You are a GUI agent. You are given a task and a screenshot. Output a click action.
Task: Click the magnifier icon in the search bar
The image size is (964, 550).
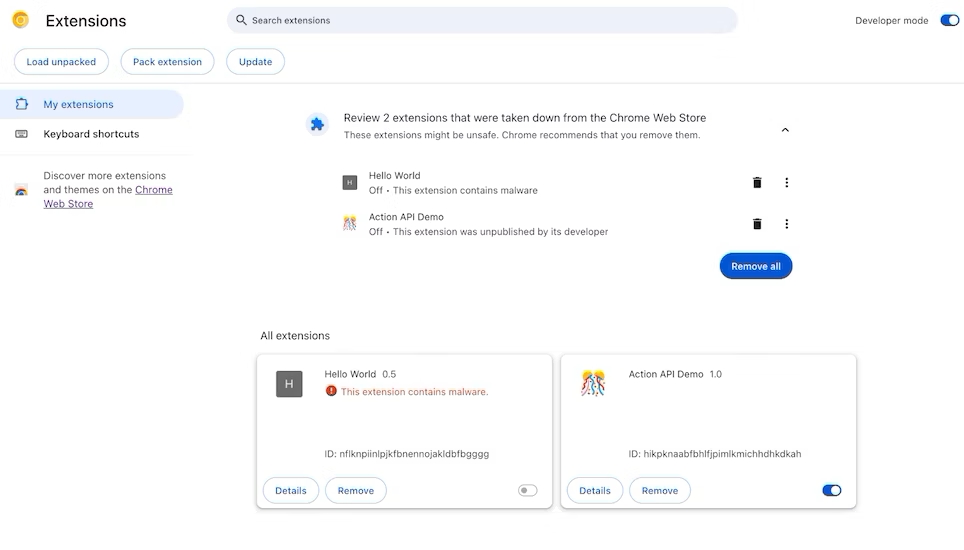[241, 20]
